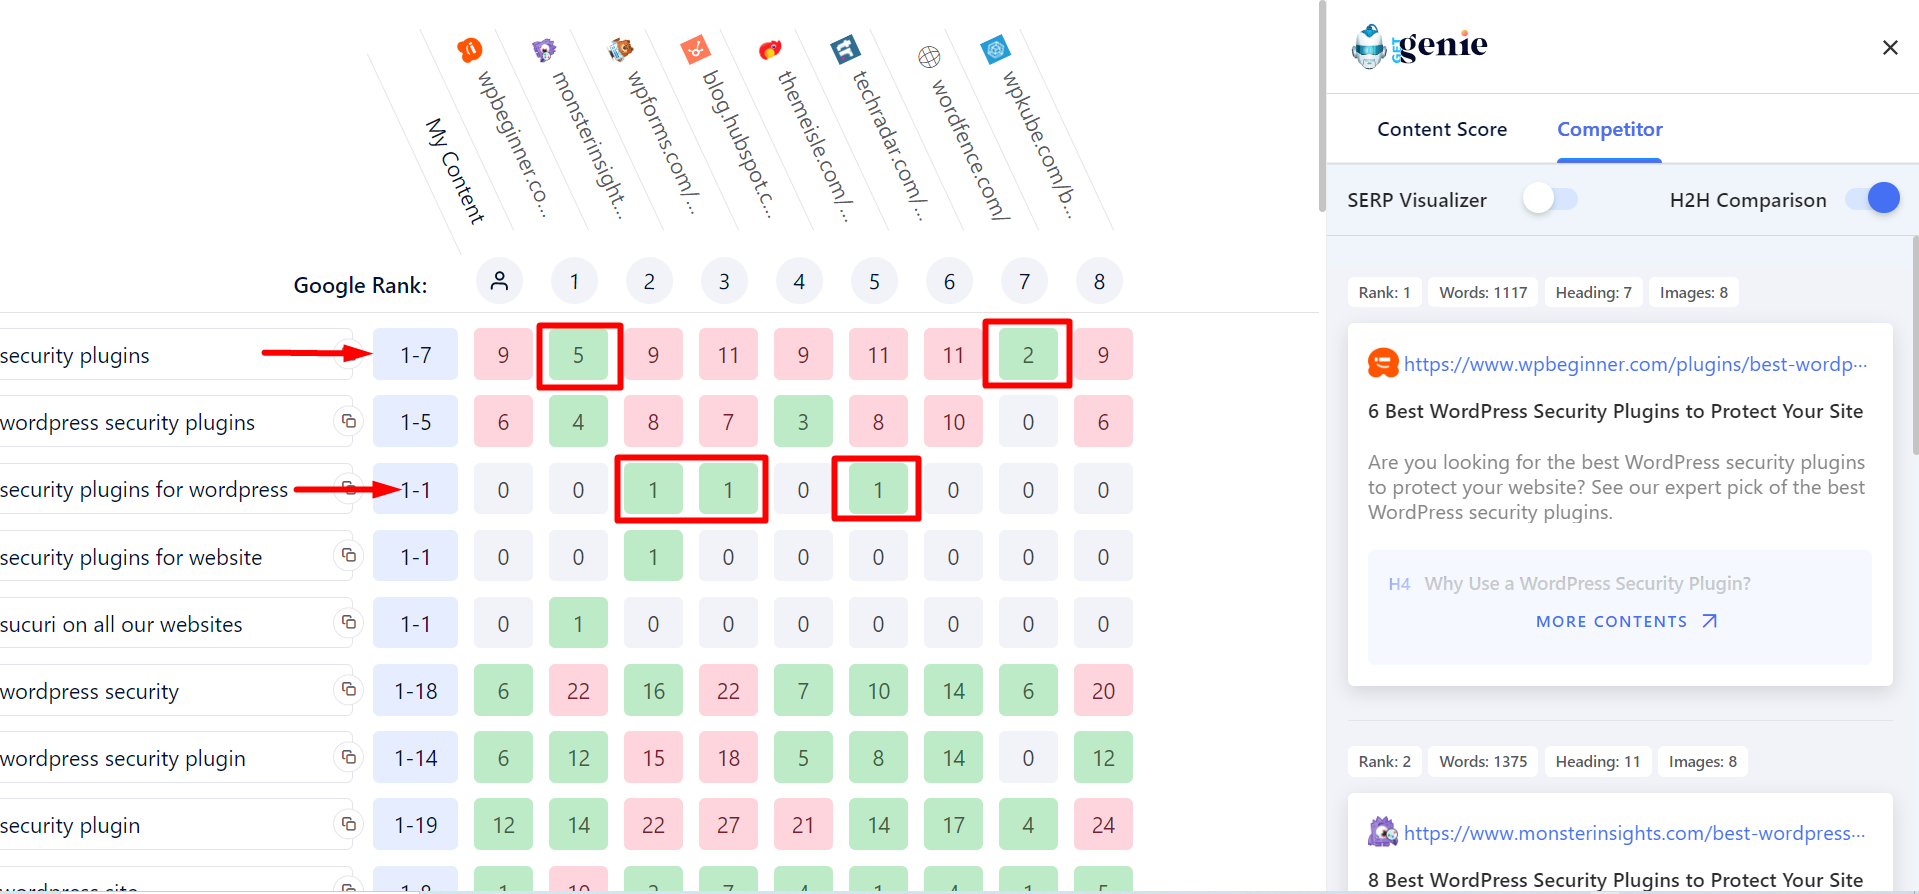This screenshot has height=894, width=1919.
Task: Select the Competitor tab
Action: point(1609,129)
